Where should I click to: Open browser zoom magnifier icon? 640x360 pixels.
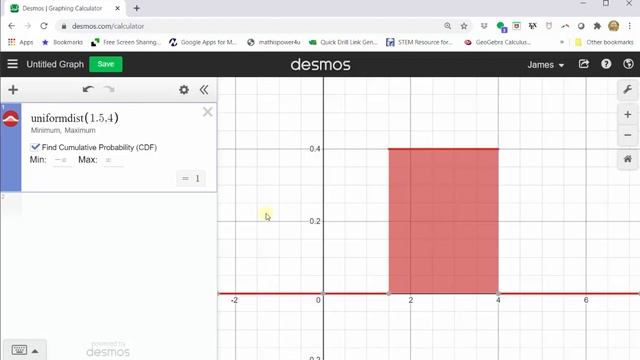[x=447, y=26]
